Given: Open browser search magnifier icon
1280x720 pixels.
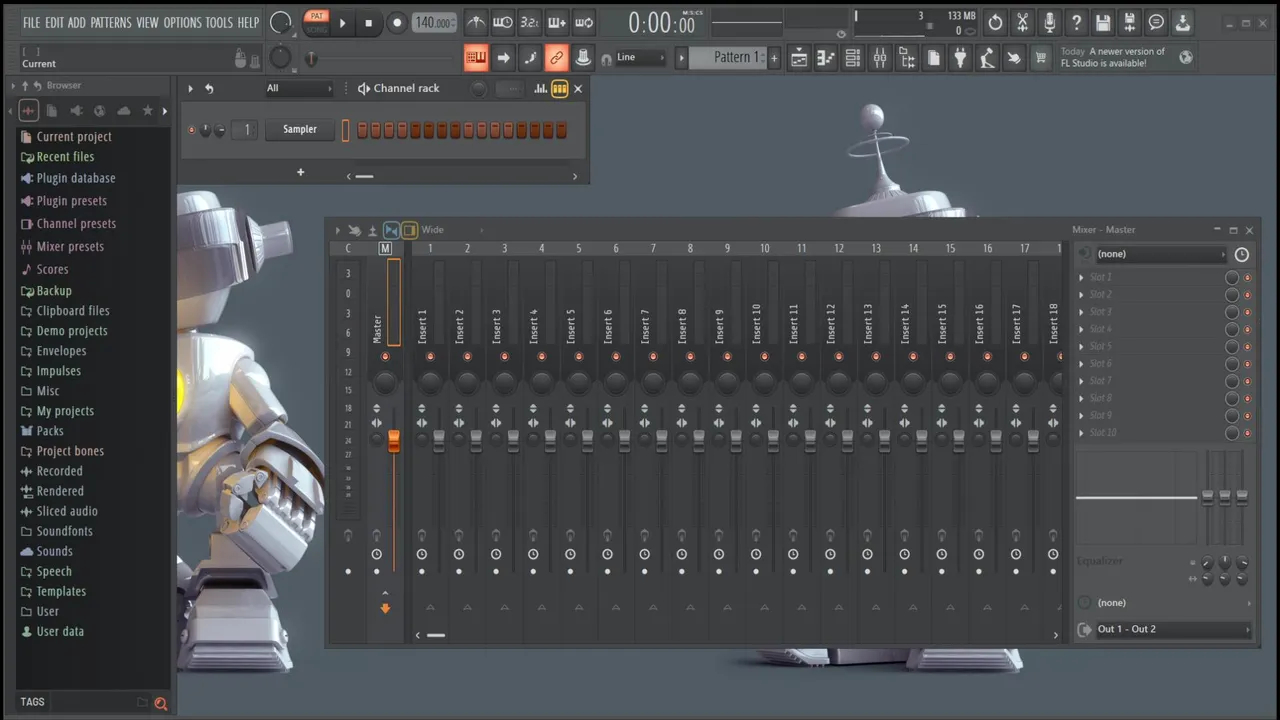Looking at the screenshot, I should tap(160, 703).
